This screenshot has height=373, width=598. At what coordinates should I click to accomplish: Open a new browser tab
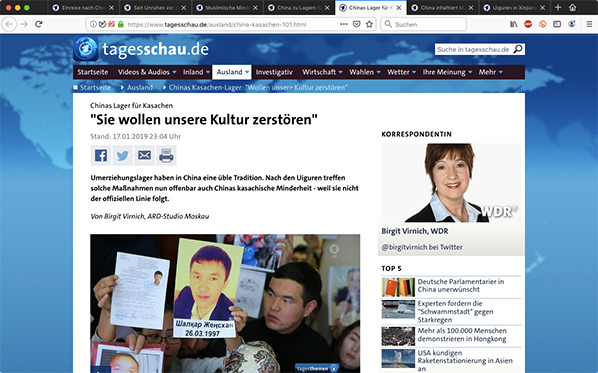(x=558, y=7)
